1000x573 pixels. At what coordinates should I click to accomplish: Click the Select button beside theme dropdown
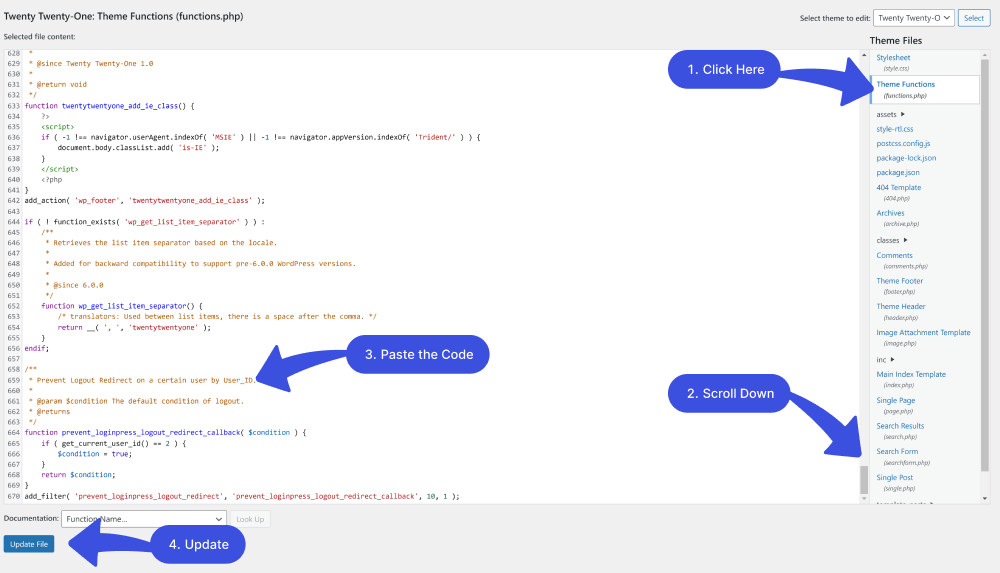tap(973, 18)
